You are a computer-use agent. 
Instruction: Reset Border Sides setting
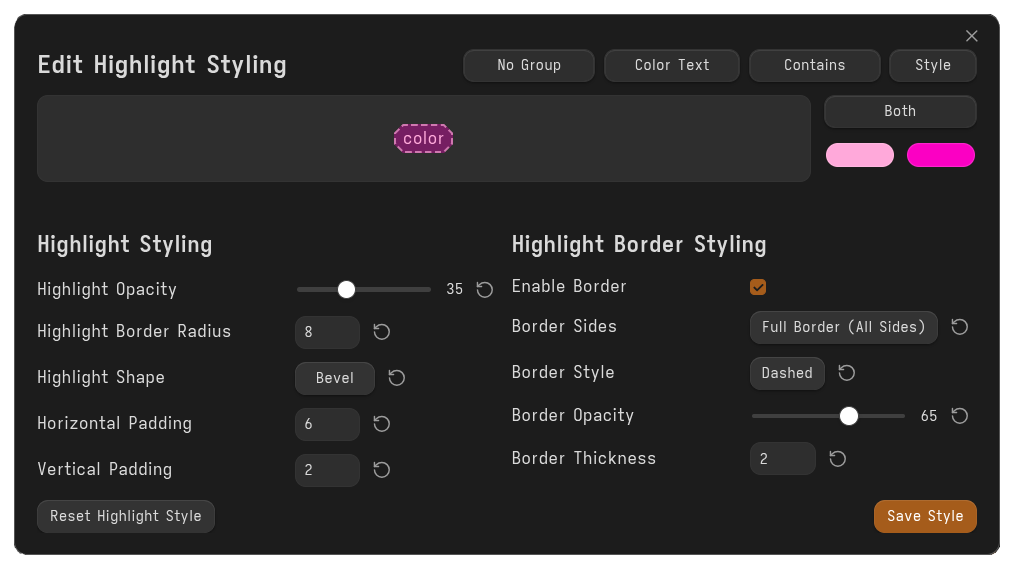tap(960, 327)
